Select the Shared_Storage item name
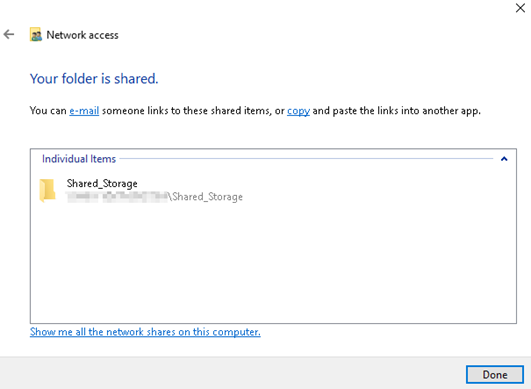Viewport: 531px width, 389px height. tap(102, 183)
